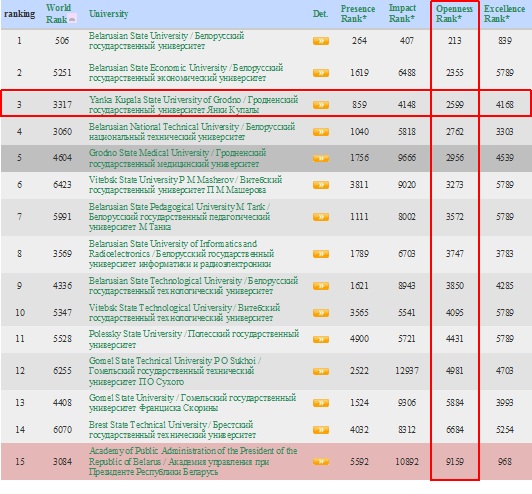This screenshot has width=532, height=494.
Task: Open details arrow for Polessky State University
Action: click(321, 339)
